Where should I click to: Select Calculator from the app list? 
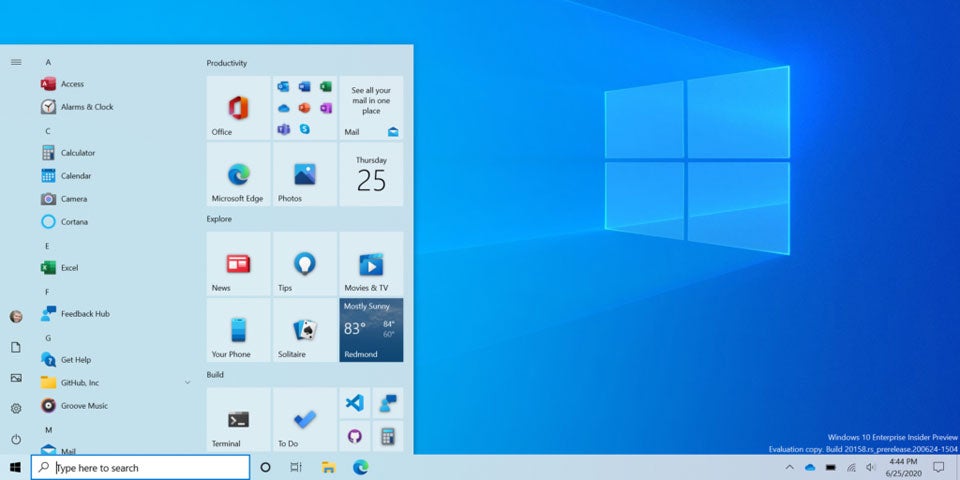(x=77, y=153)
